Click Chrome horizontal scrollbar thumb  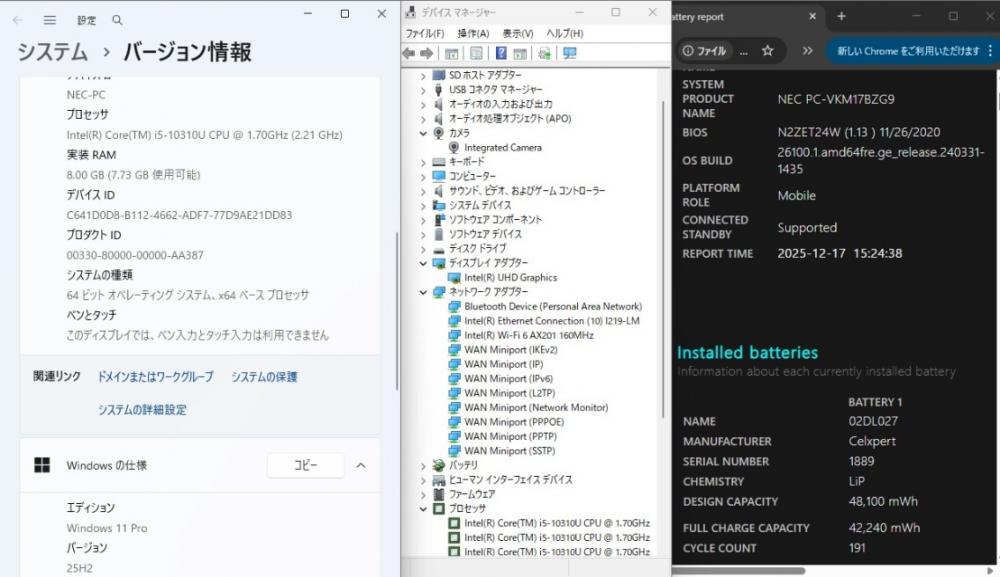coord(739,571)
